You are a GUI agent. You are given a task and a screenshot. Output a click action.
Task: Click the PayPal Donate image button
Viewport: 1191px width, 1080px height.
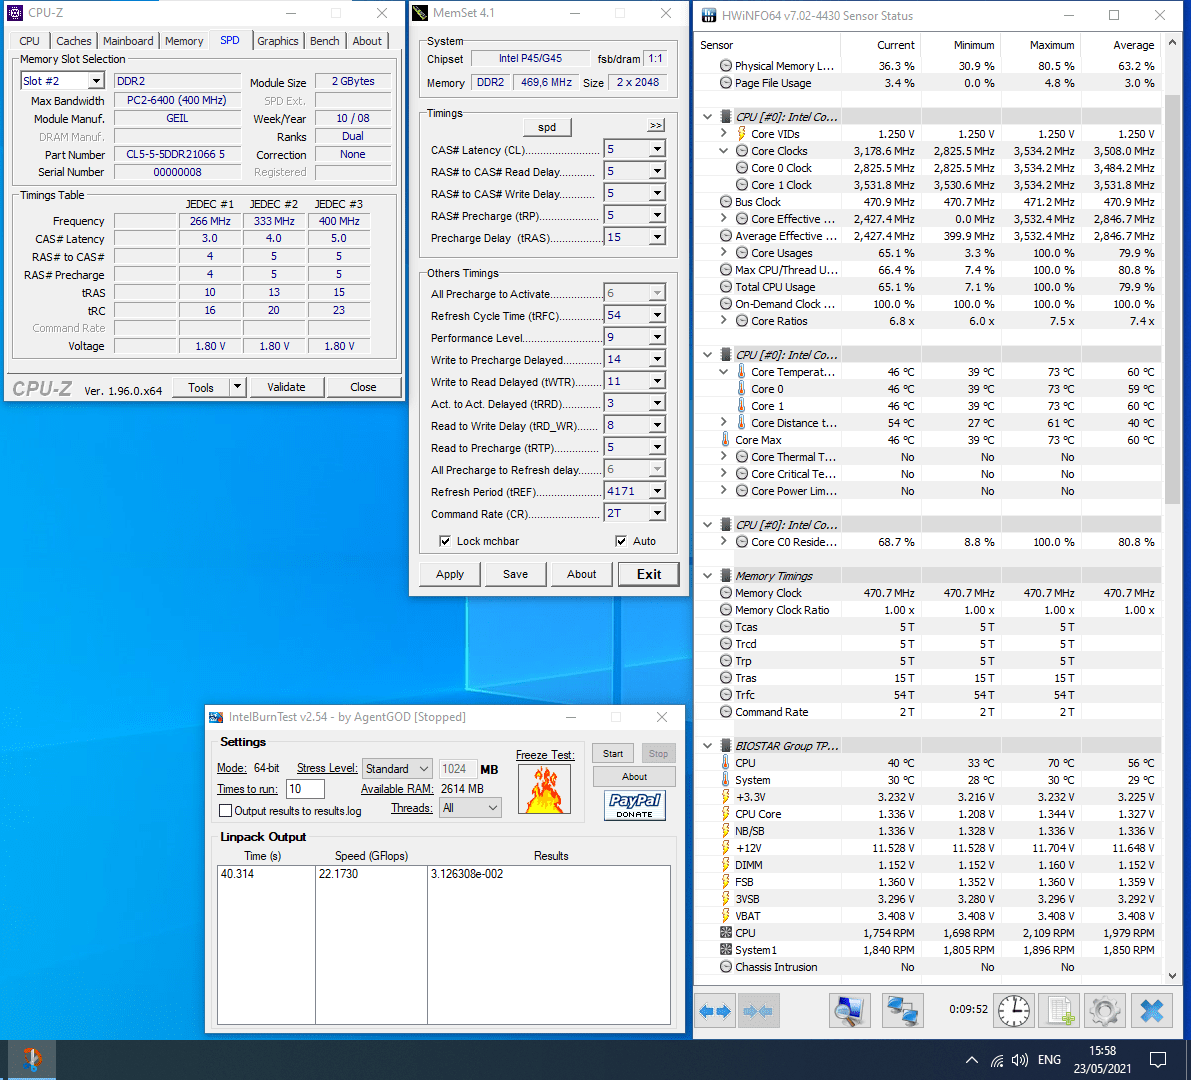point(635,805)
